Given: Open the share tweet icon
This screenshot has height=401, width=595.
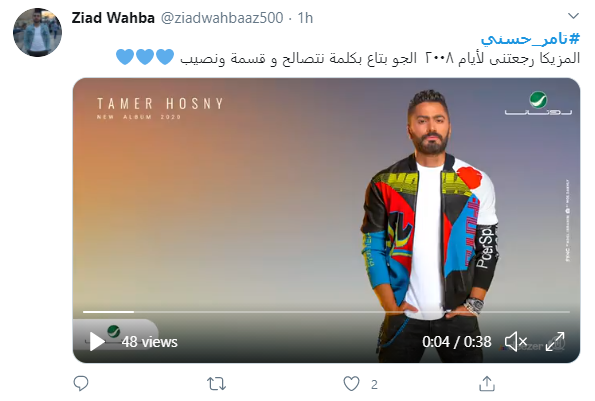Looking at the screenshot, I should click(487, 383).
